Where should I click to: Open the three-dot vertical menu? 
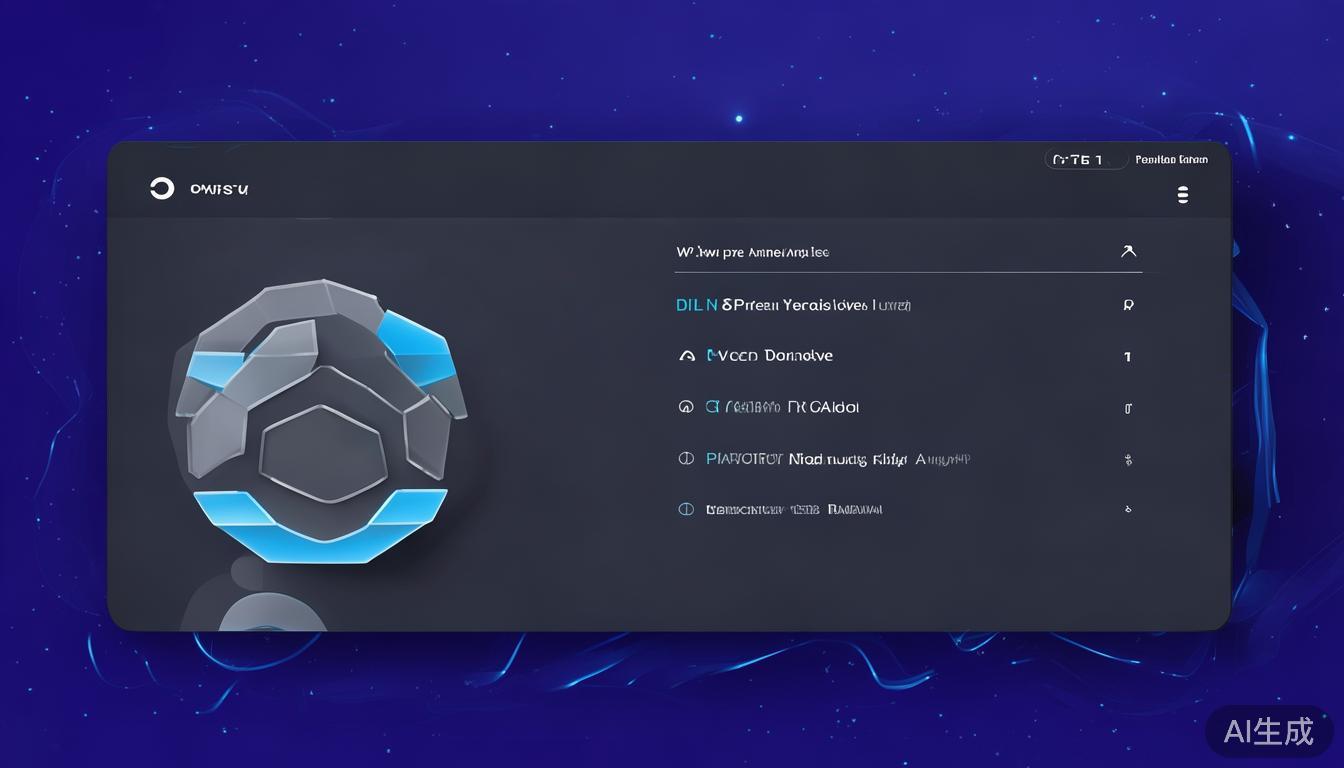click(1183, 195)
